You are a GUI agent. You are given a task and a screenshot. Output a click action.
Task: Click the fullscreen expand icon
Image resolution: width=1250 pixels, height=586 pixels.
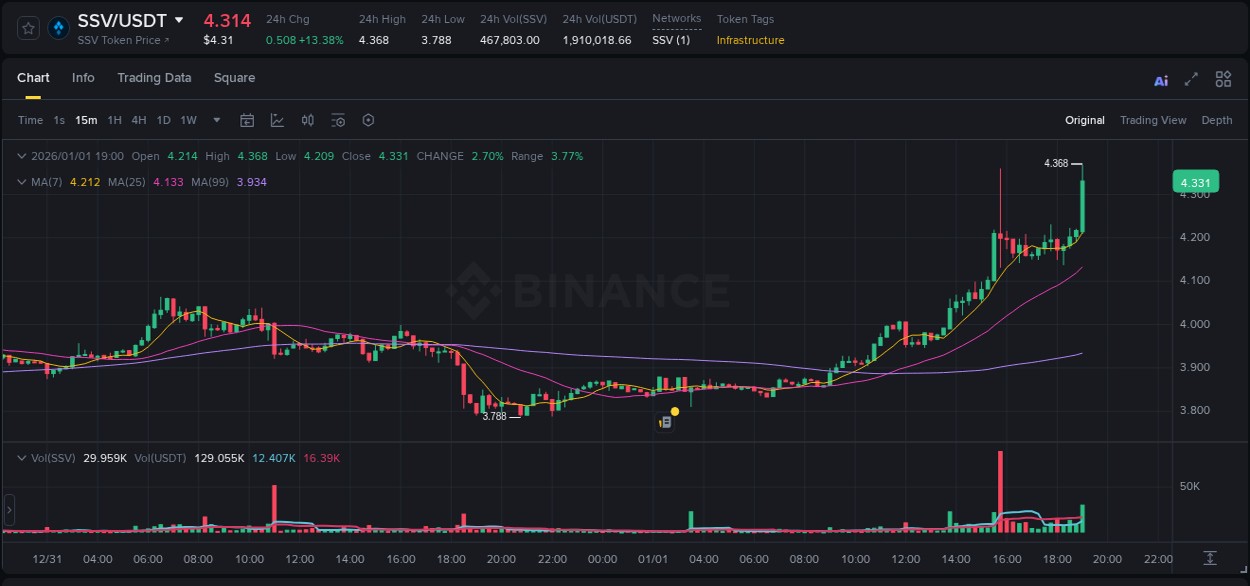point(1190,79)
